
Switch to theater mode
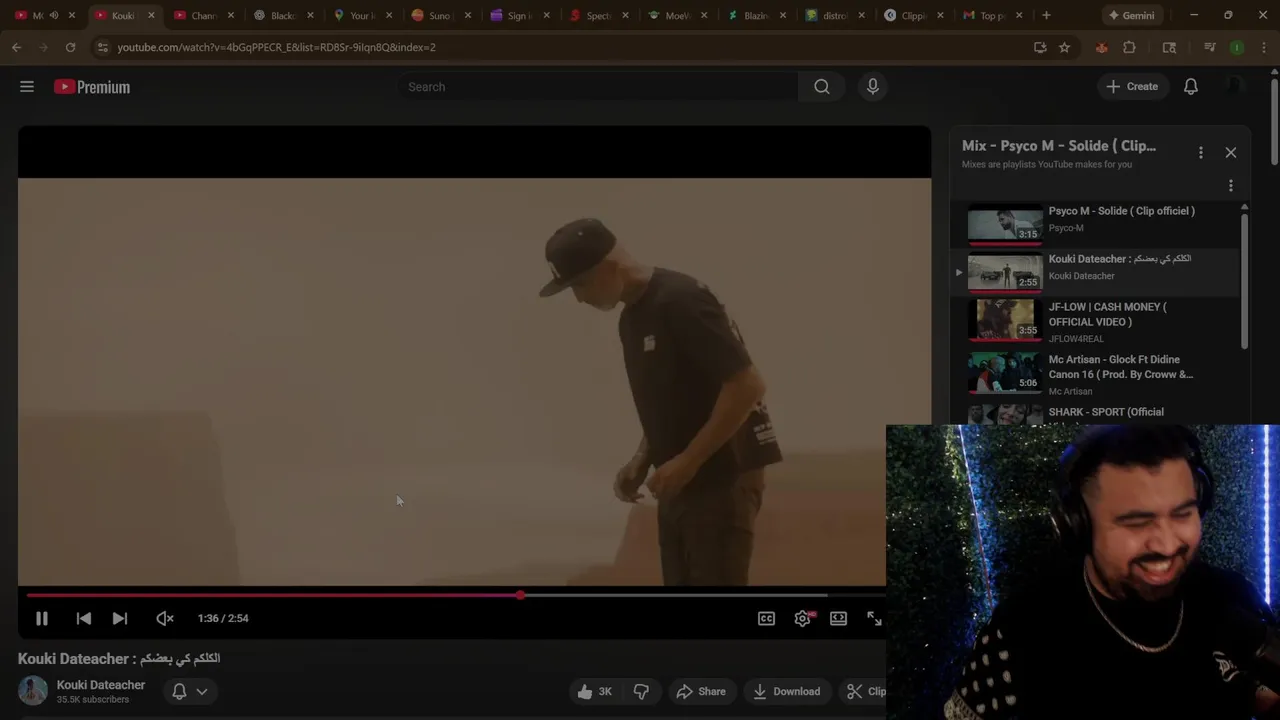click(x=839, y=619)
